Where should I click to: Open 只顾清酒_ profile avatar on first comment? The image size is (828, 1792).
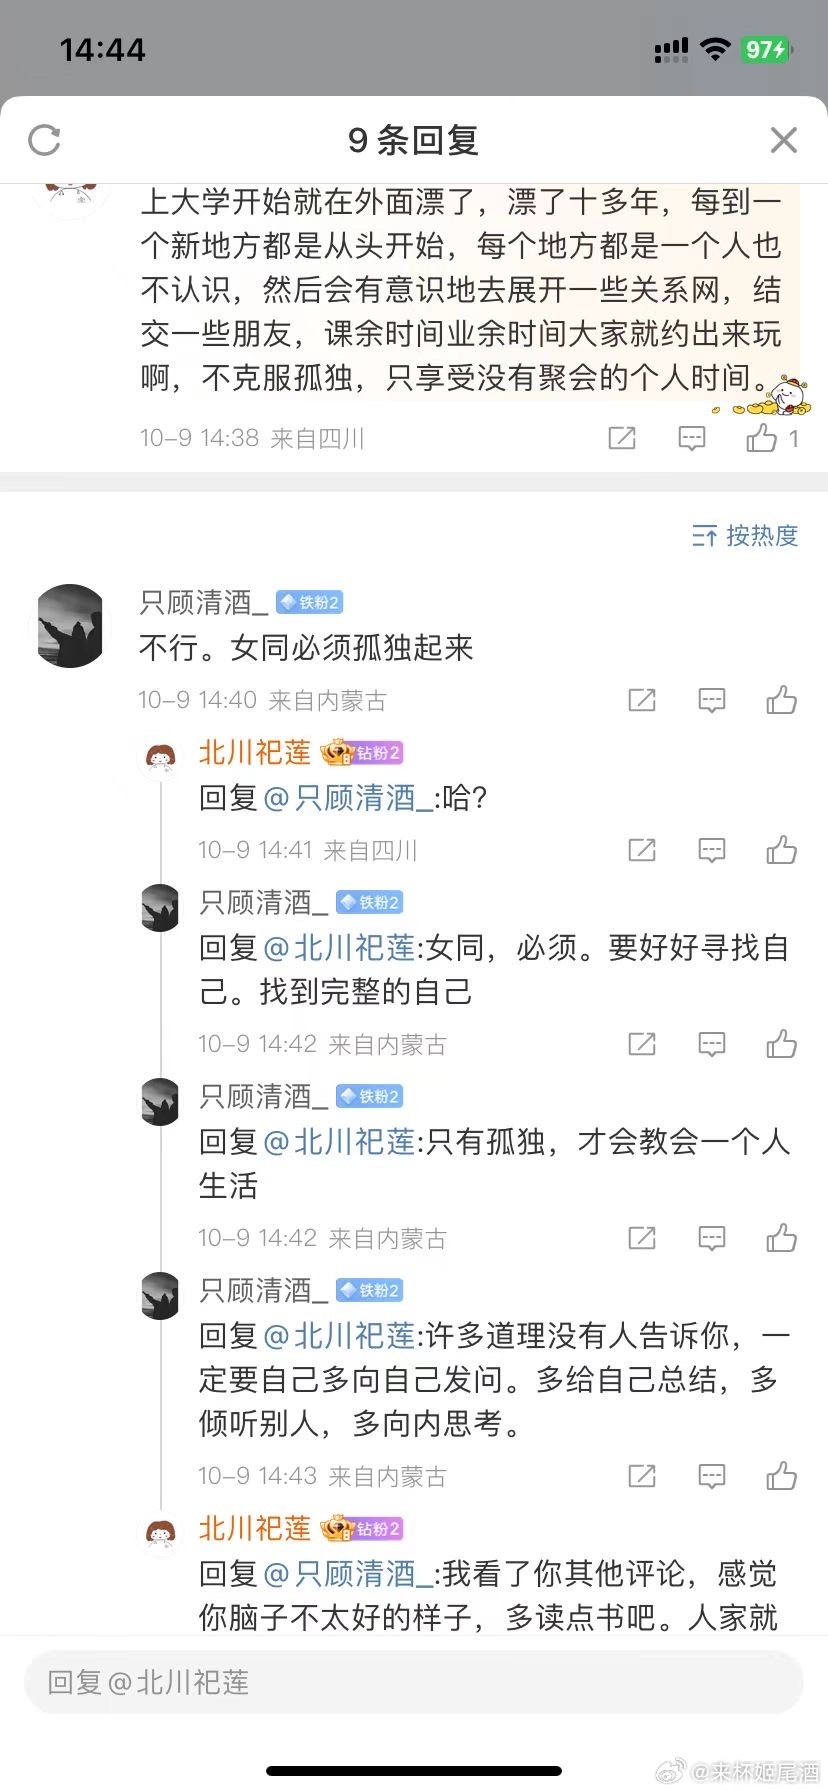(70, 626)
